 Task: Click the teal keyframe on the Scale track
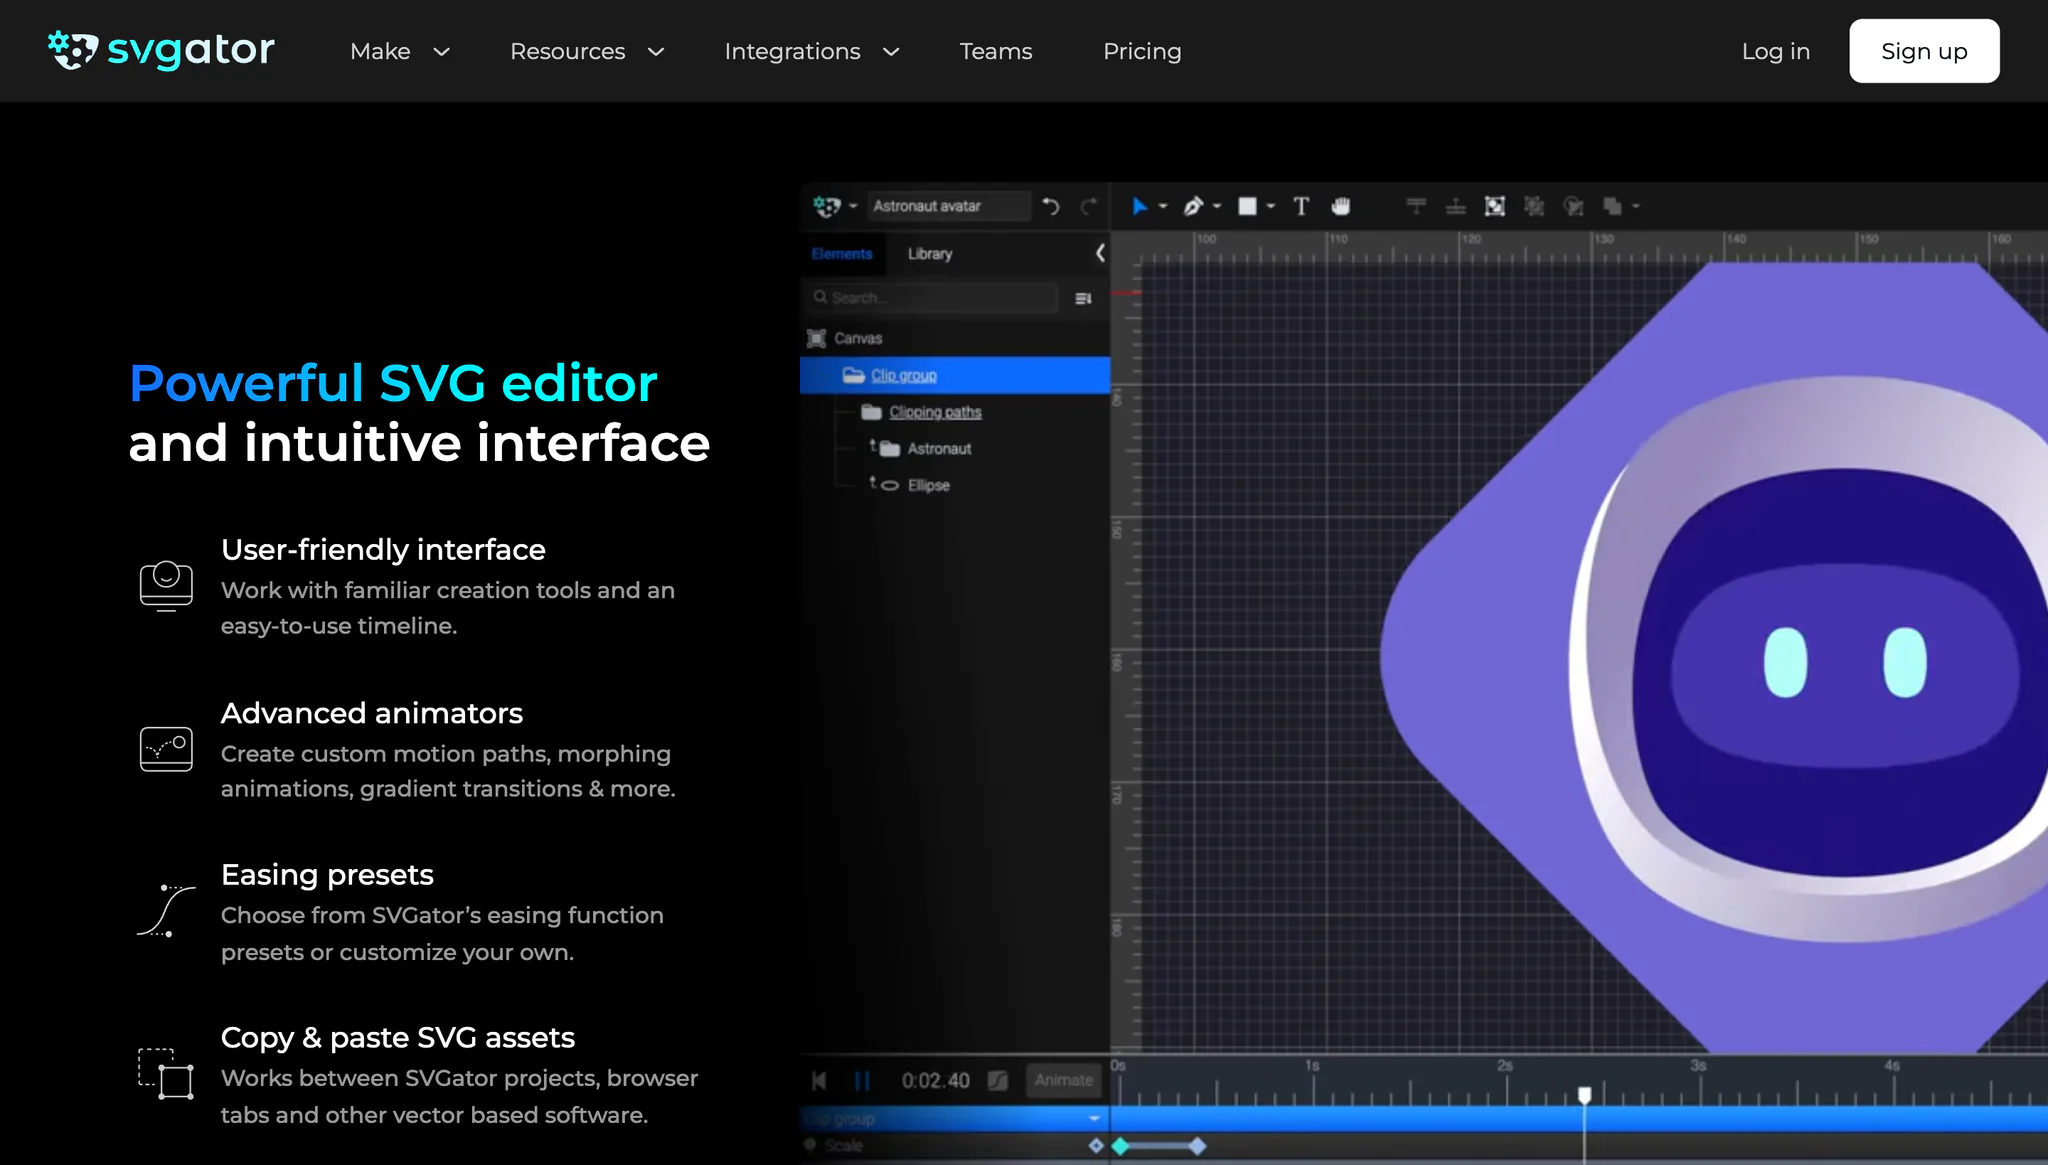pos(1120,1146)
